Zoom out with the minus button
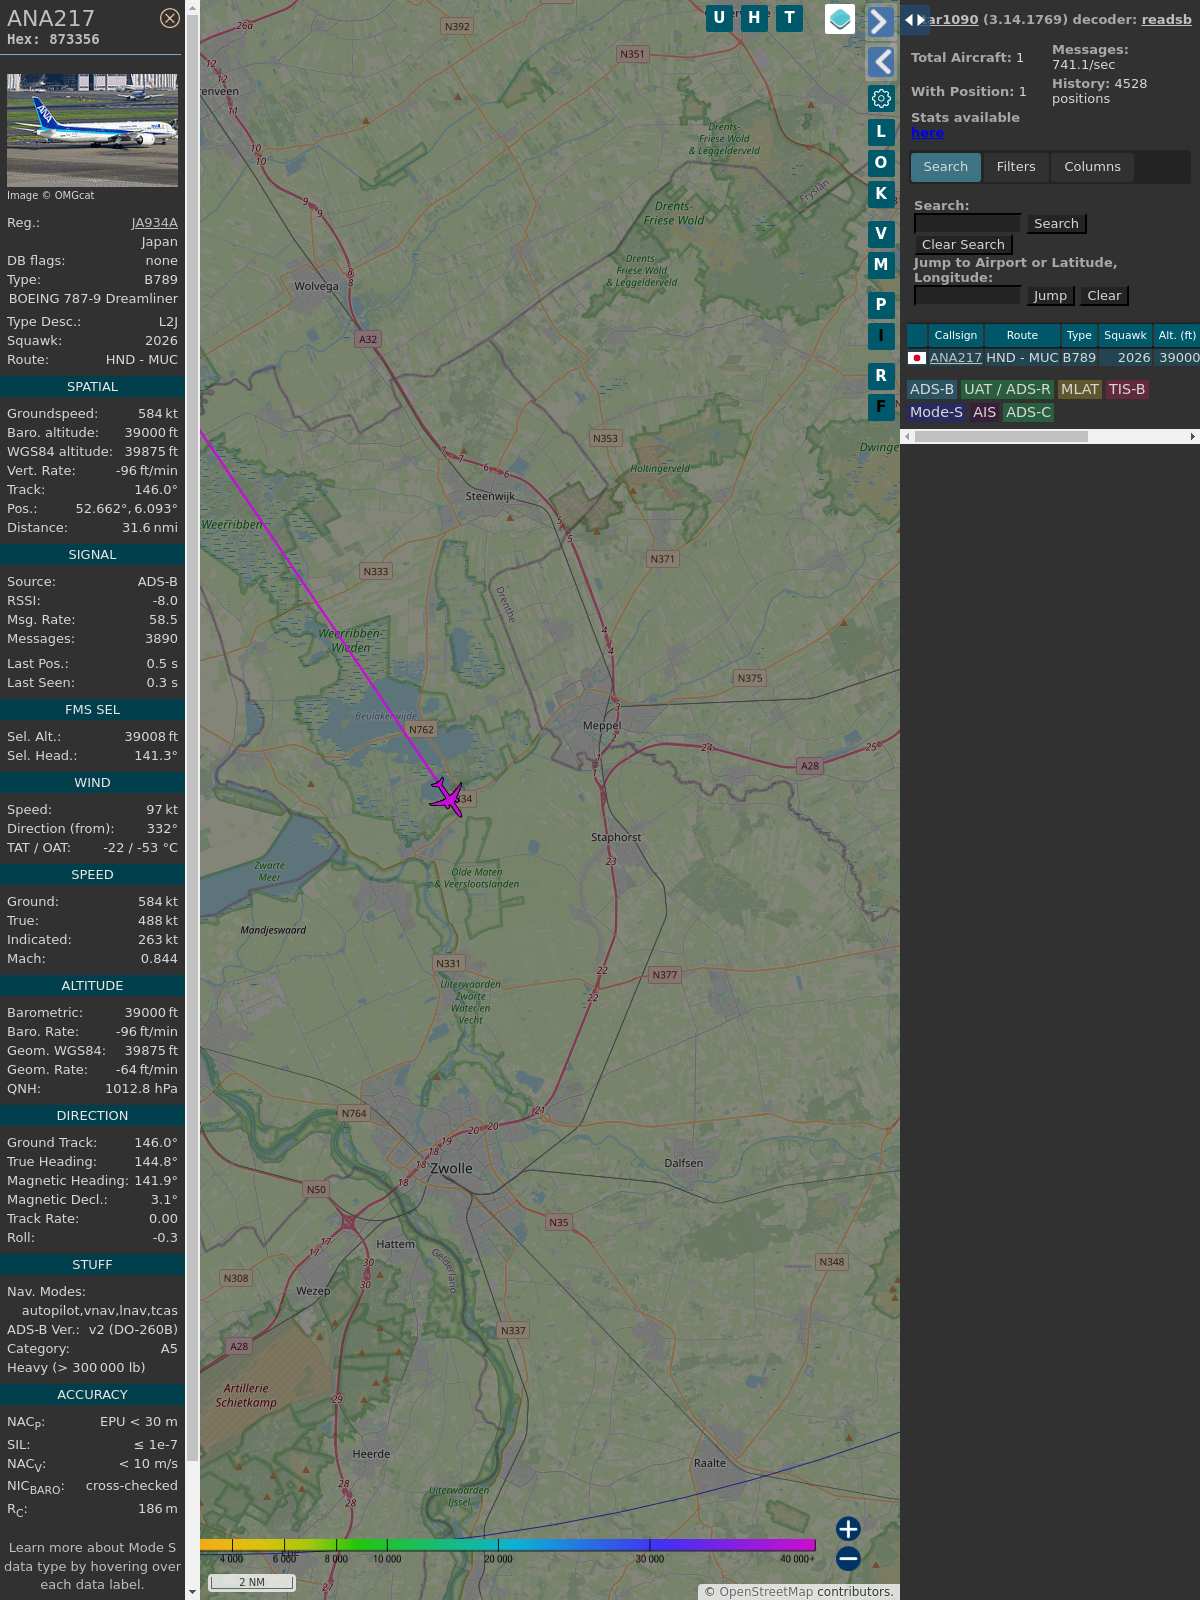Viewport: 1200px width, 1600px height. click(848, 1558)
